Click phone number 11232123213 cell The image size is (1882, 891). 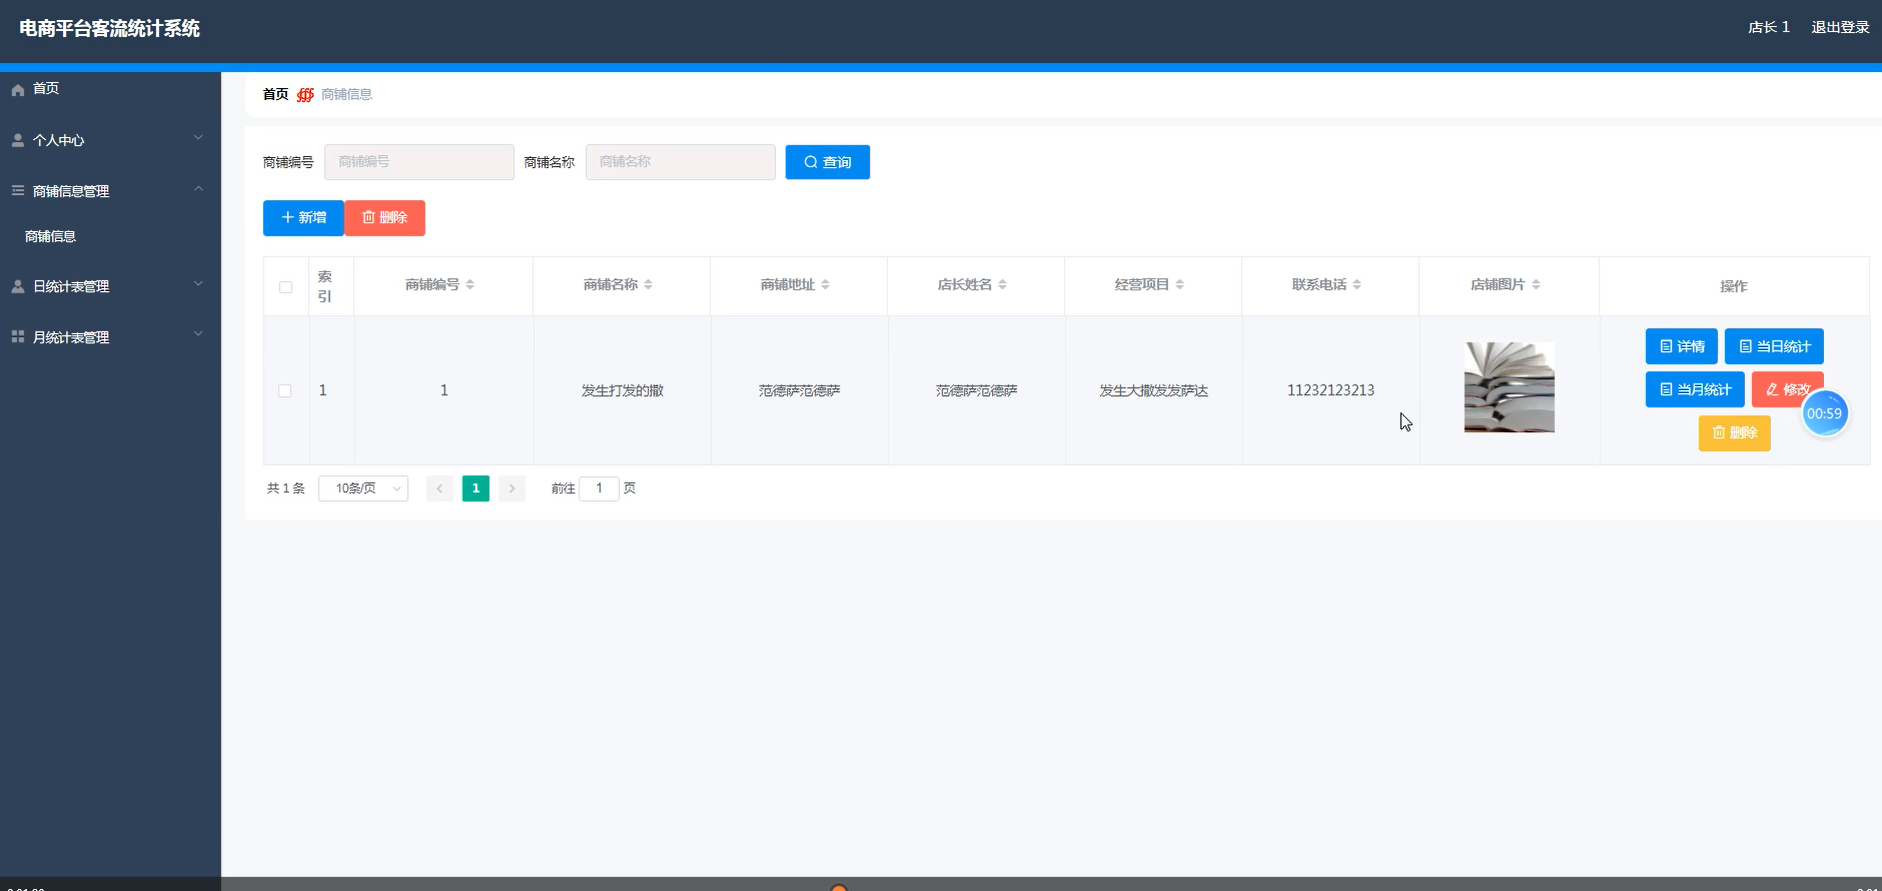point(1330,391)
